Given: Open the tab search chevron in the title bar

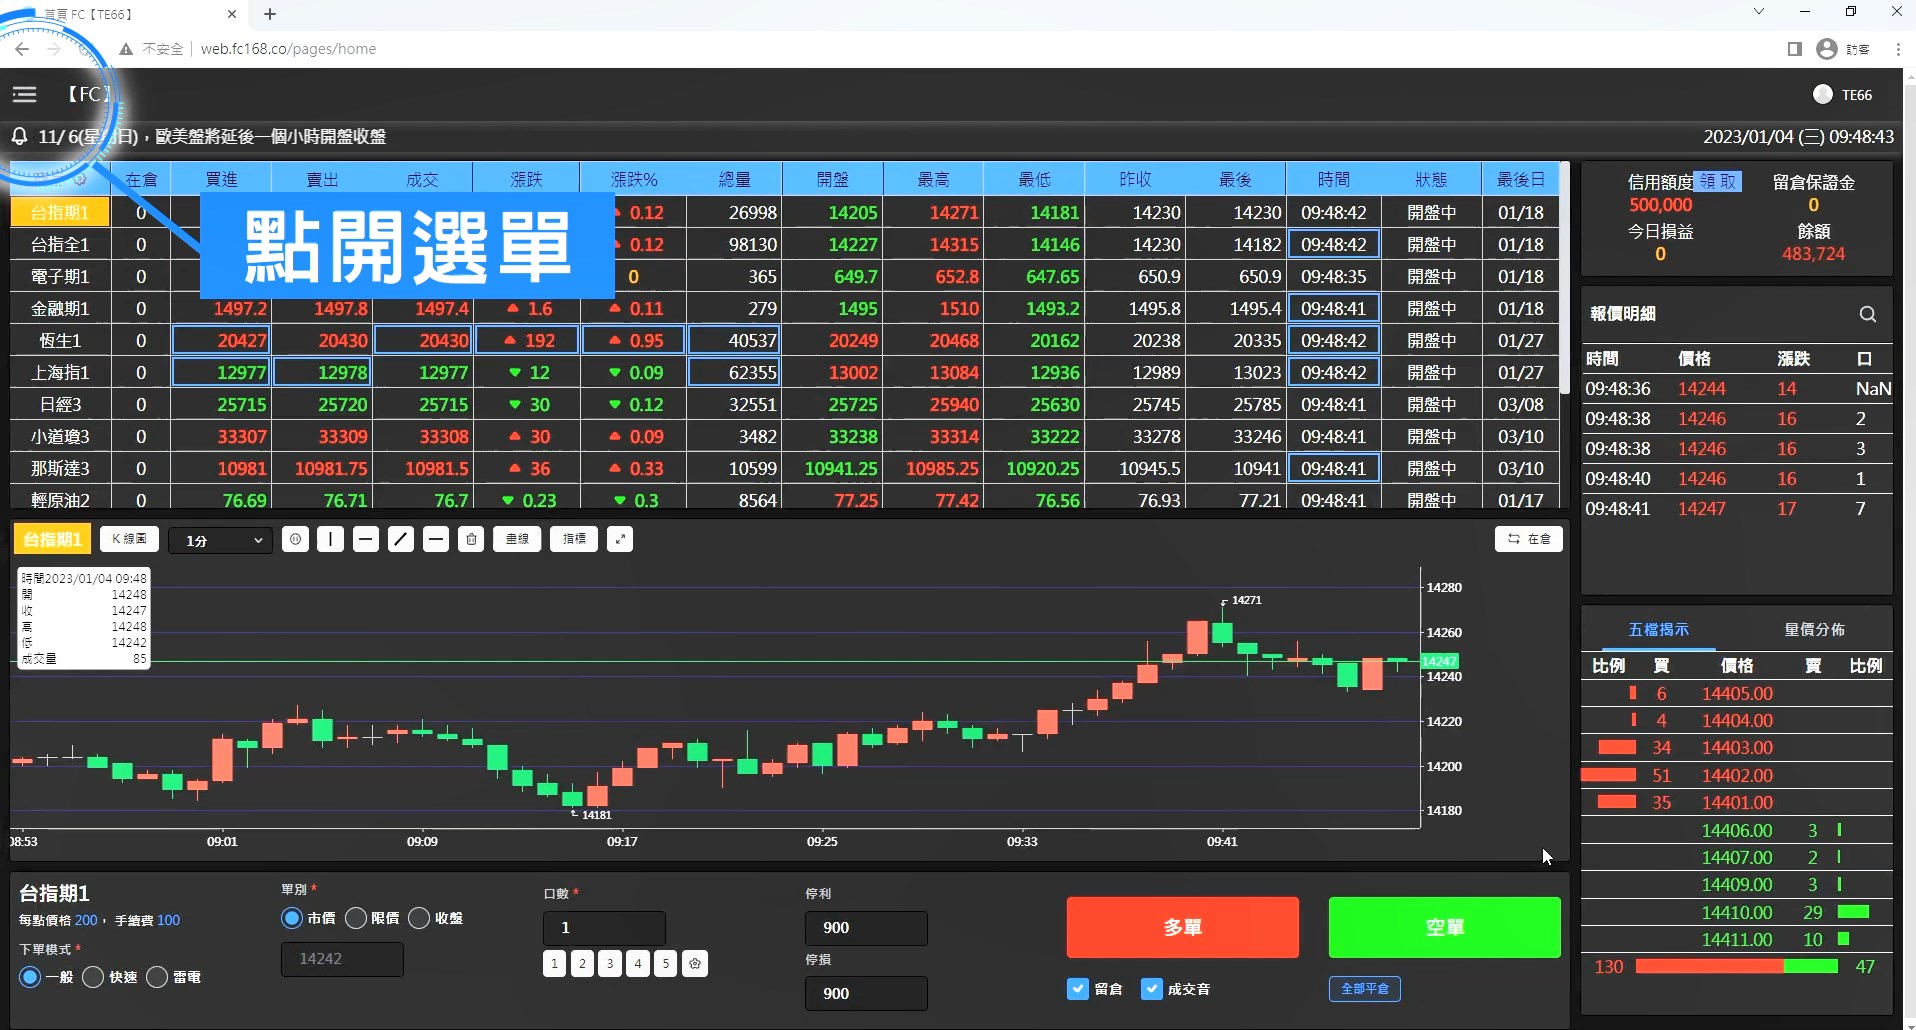Looking at the screenshot, I should coord(1759,12).
